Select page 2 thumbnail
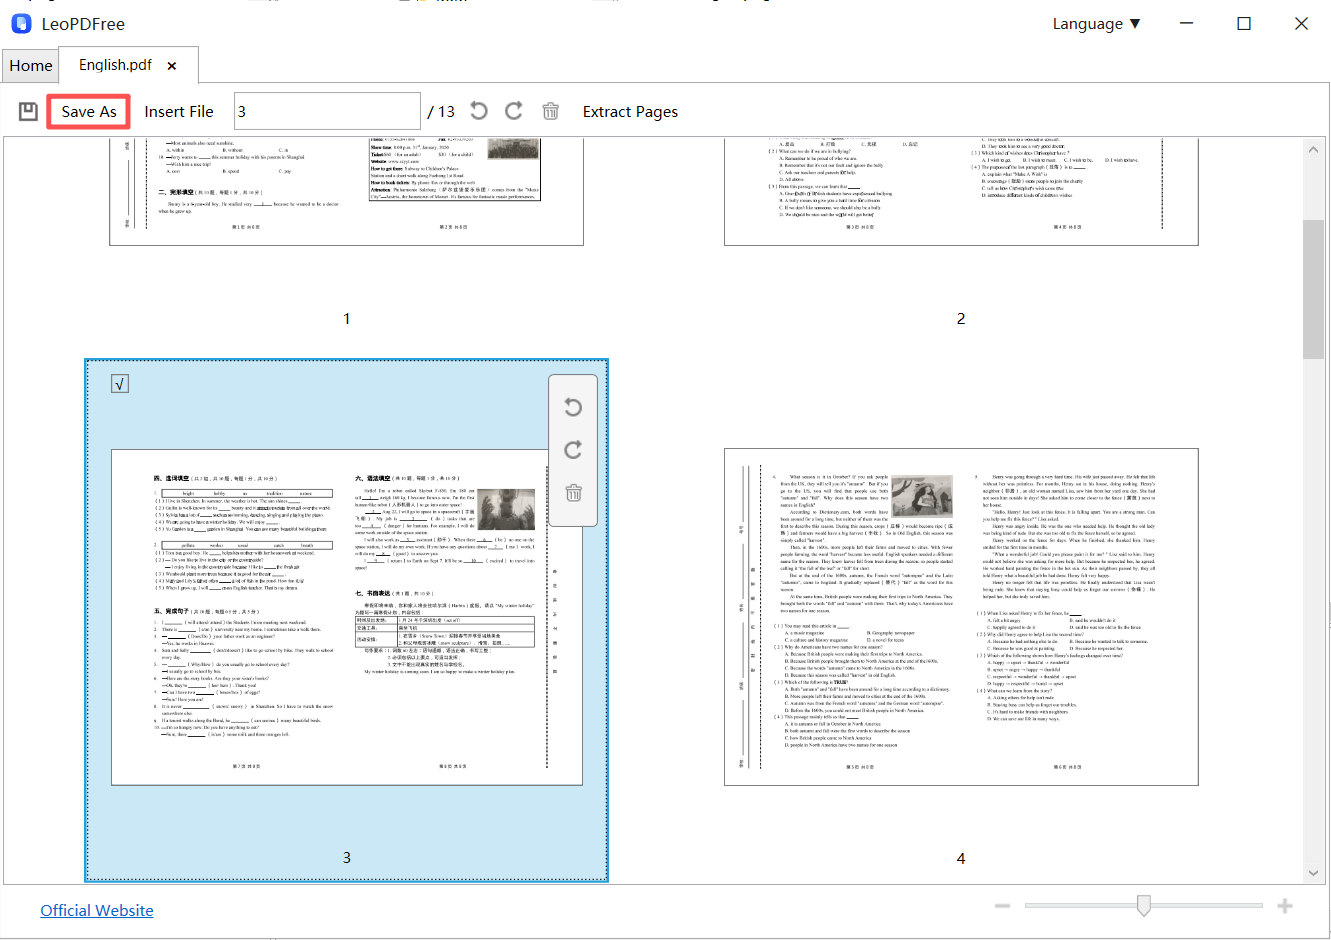 pyautogui.click(x=961, y=190)
